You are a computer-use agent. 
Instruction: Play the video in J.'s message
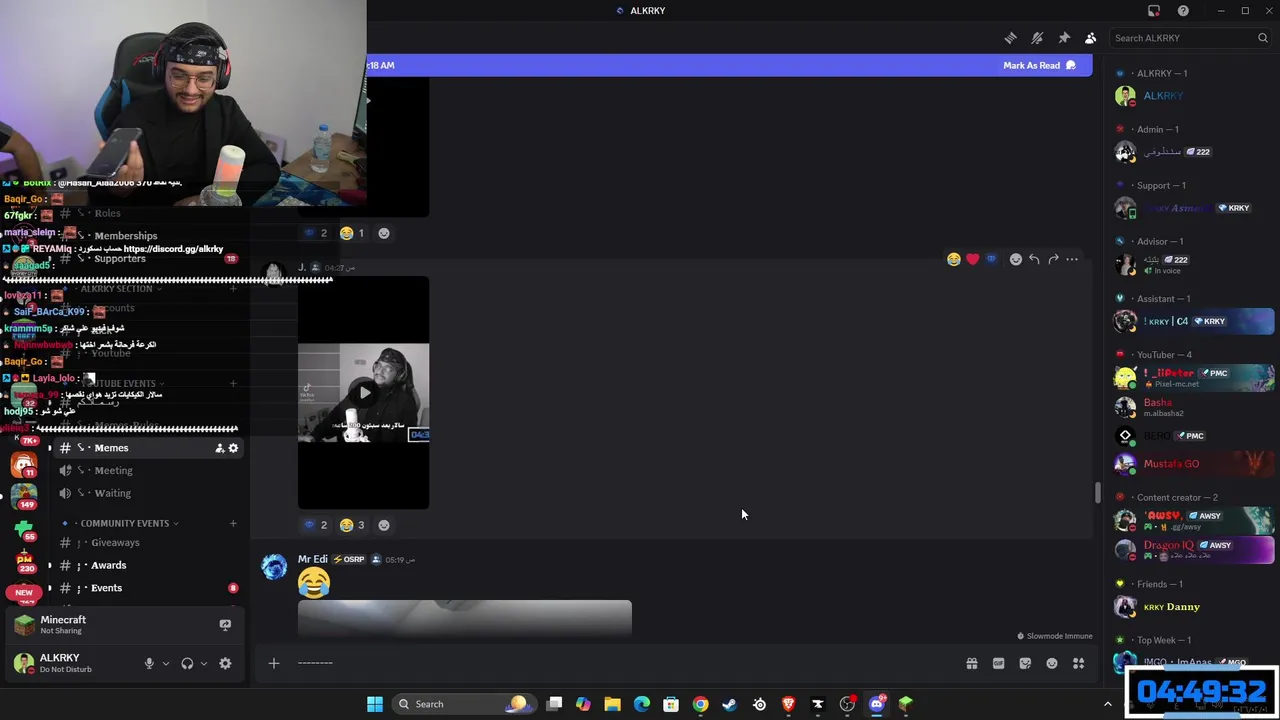coord(364,393)
